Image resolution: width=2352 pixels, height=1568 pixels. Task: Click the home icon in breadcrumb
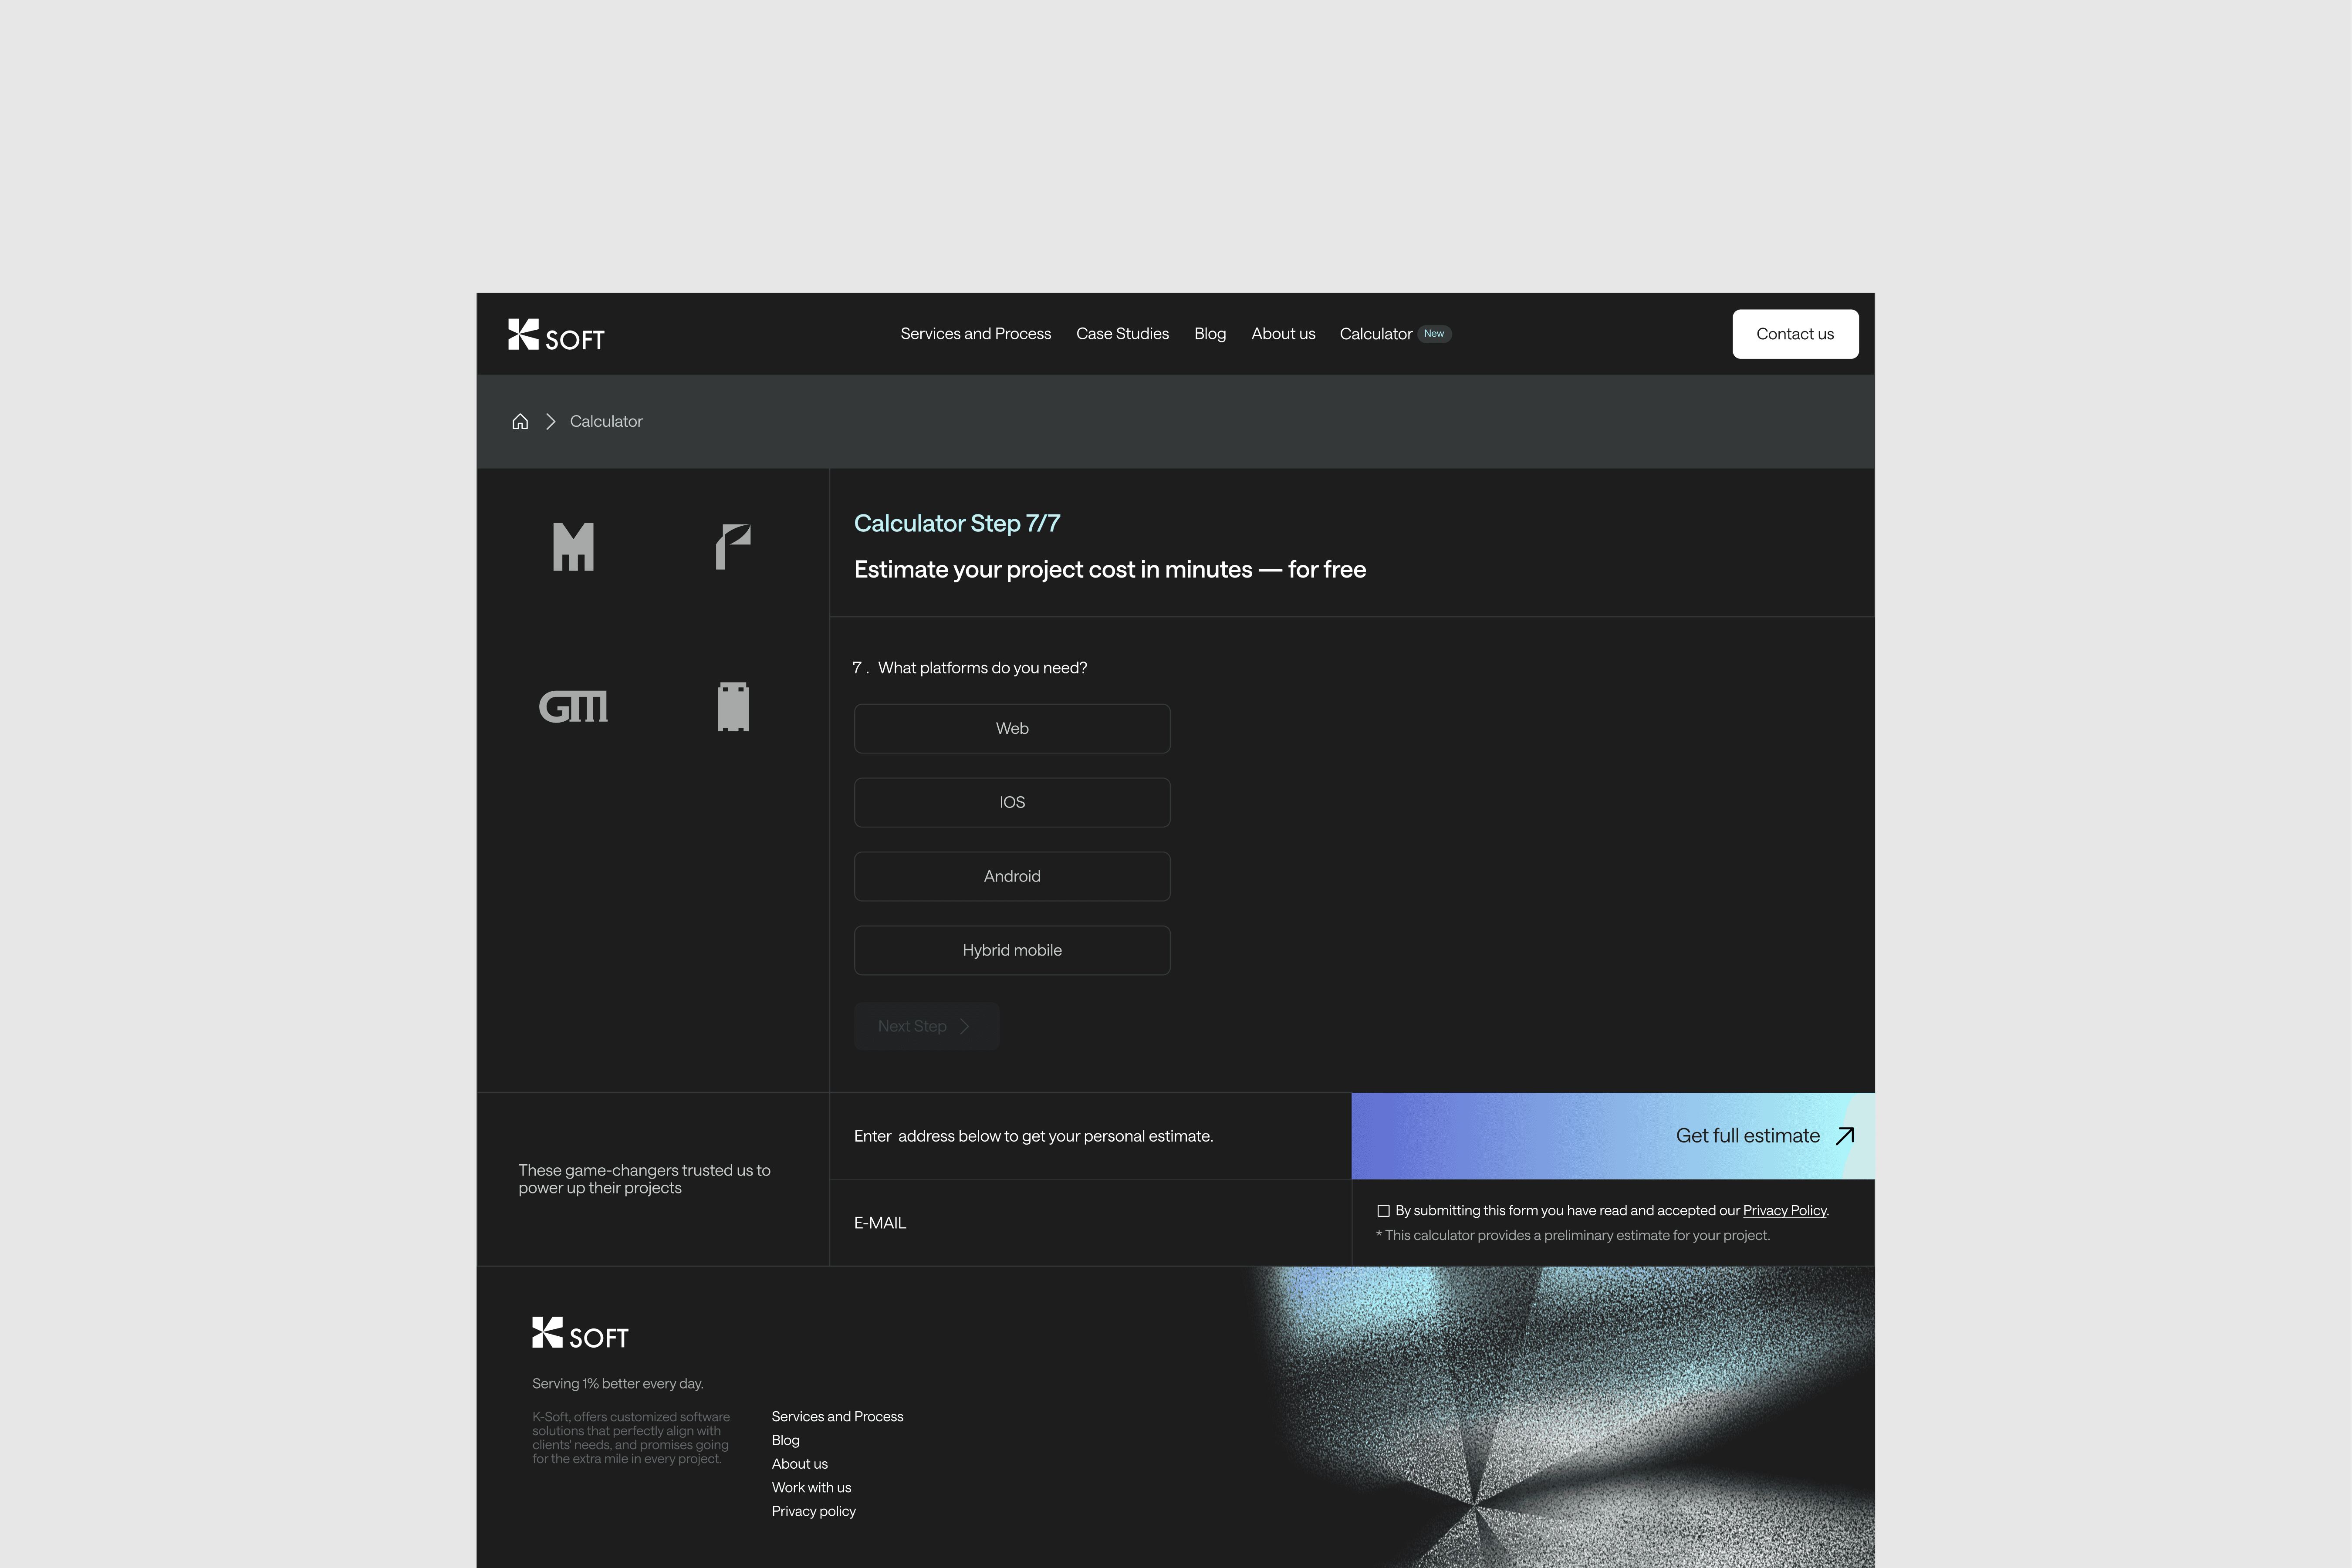point(520,421)
